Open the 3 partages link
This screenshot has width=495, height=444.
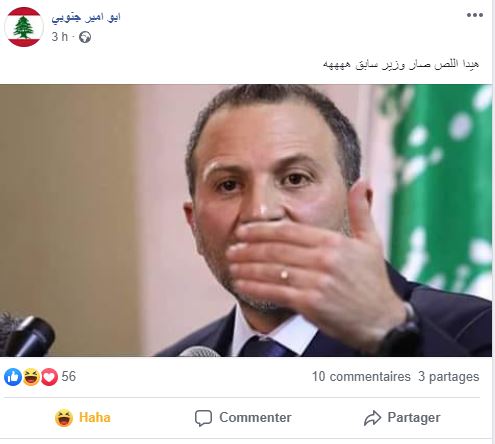pos(449,377)
